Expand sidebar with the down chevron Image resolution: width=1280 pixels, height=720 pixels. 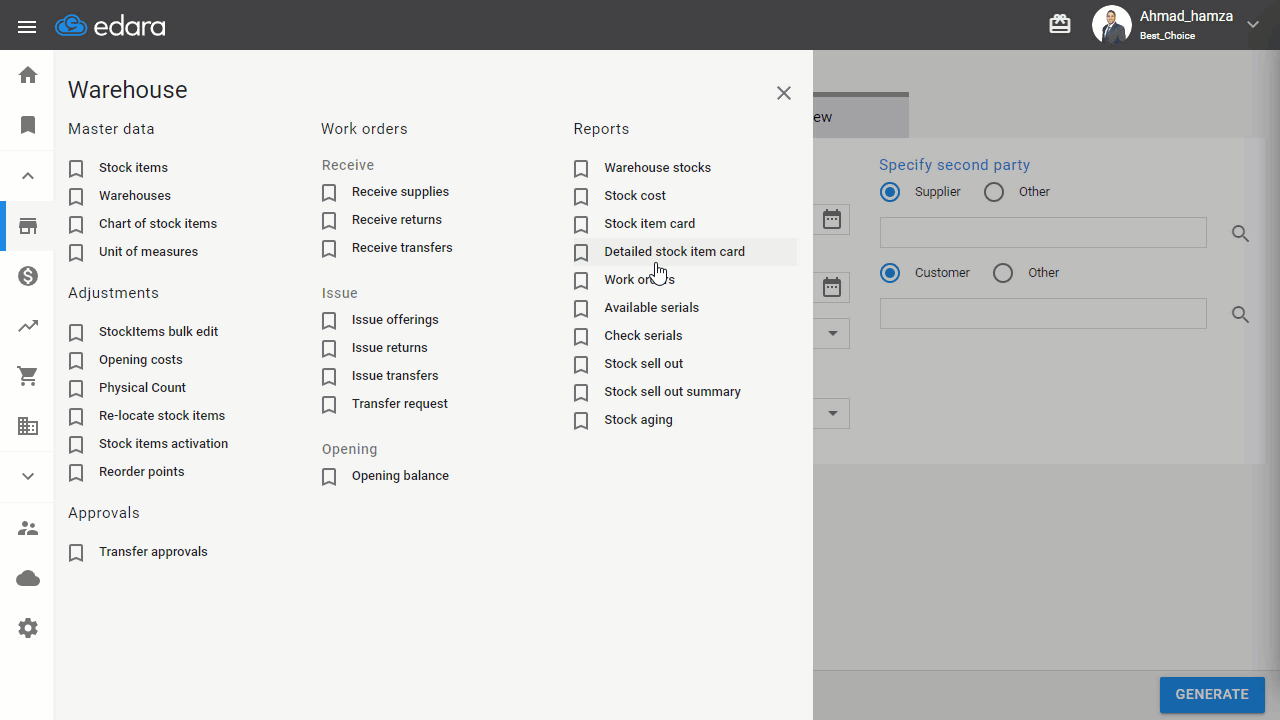[x=28, y=477]
